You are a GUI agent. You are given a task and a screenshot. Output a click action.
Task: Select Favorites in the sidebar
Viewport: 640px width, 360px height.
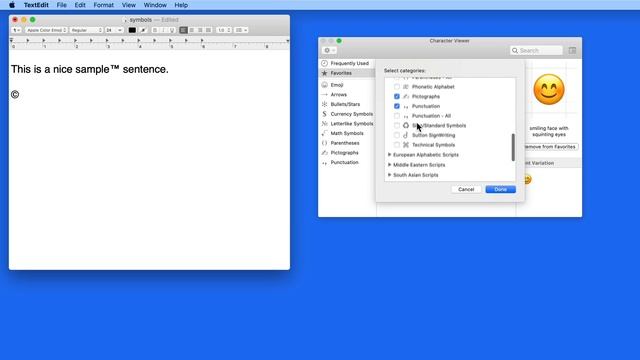(x=346, y=73)
